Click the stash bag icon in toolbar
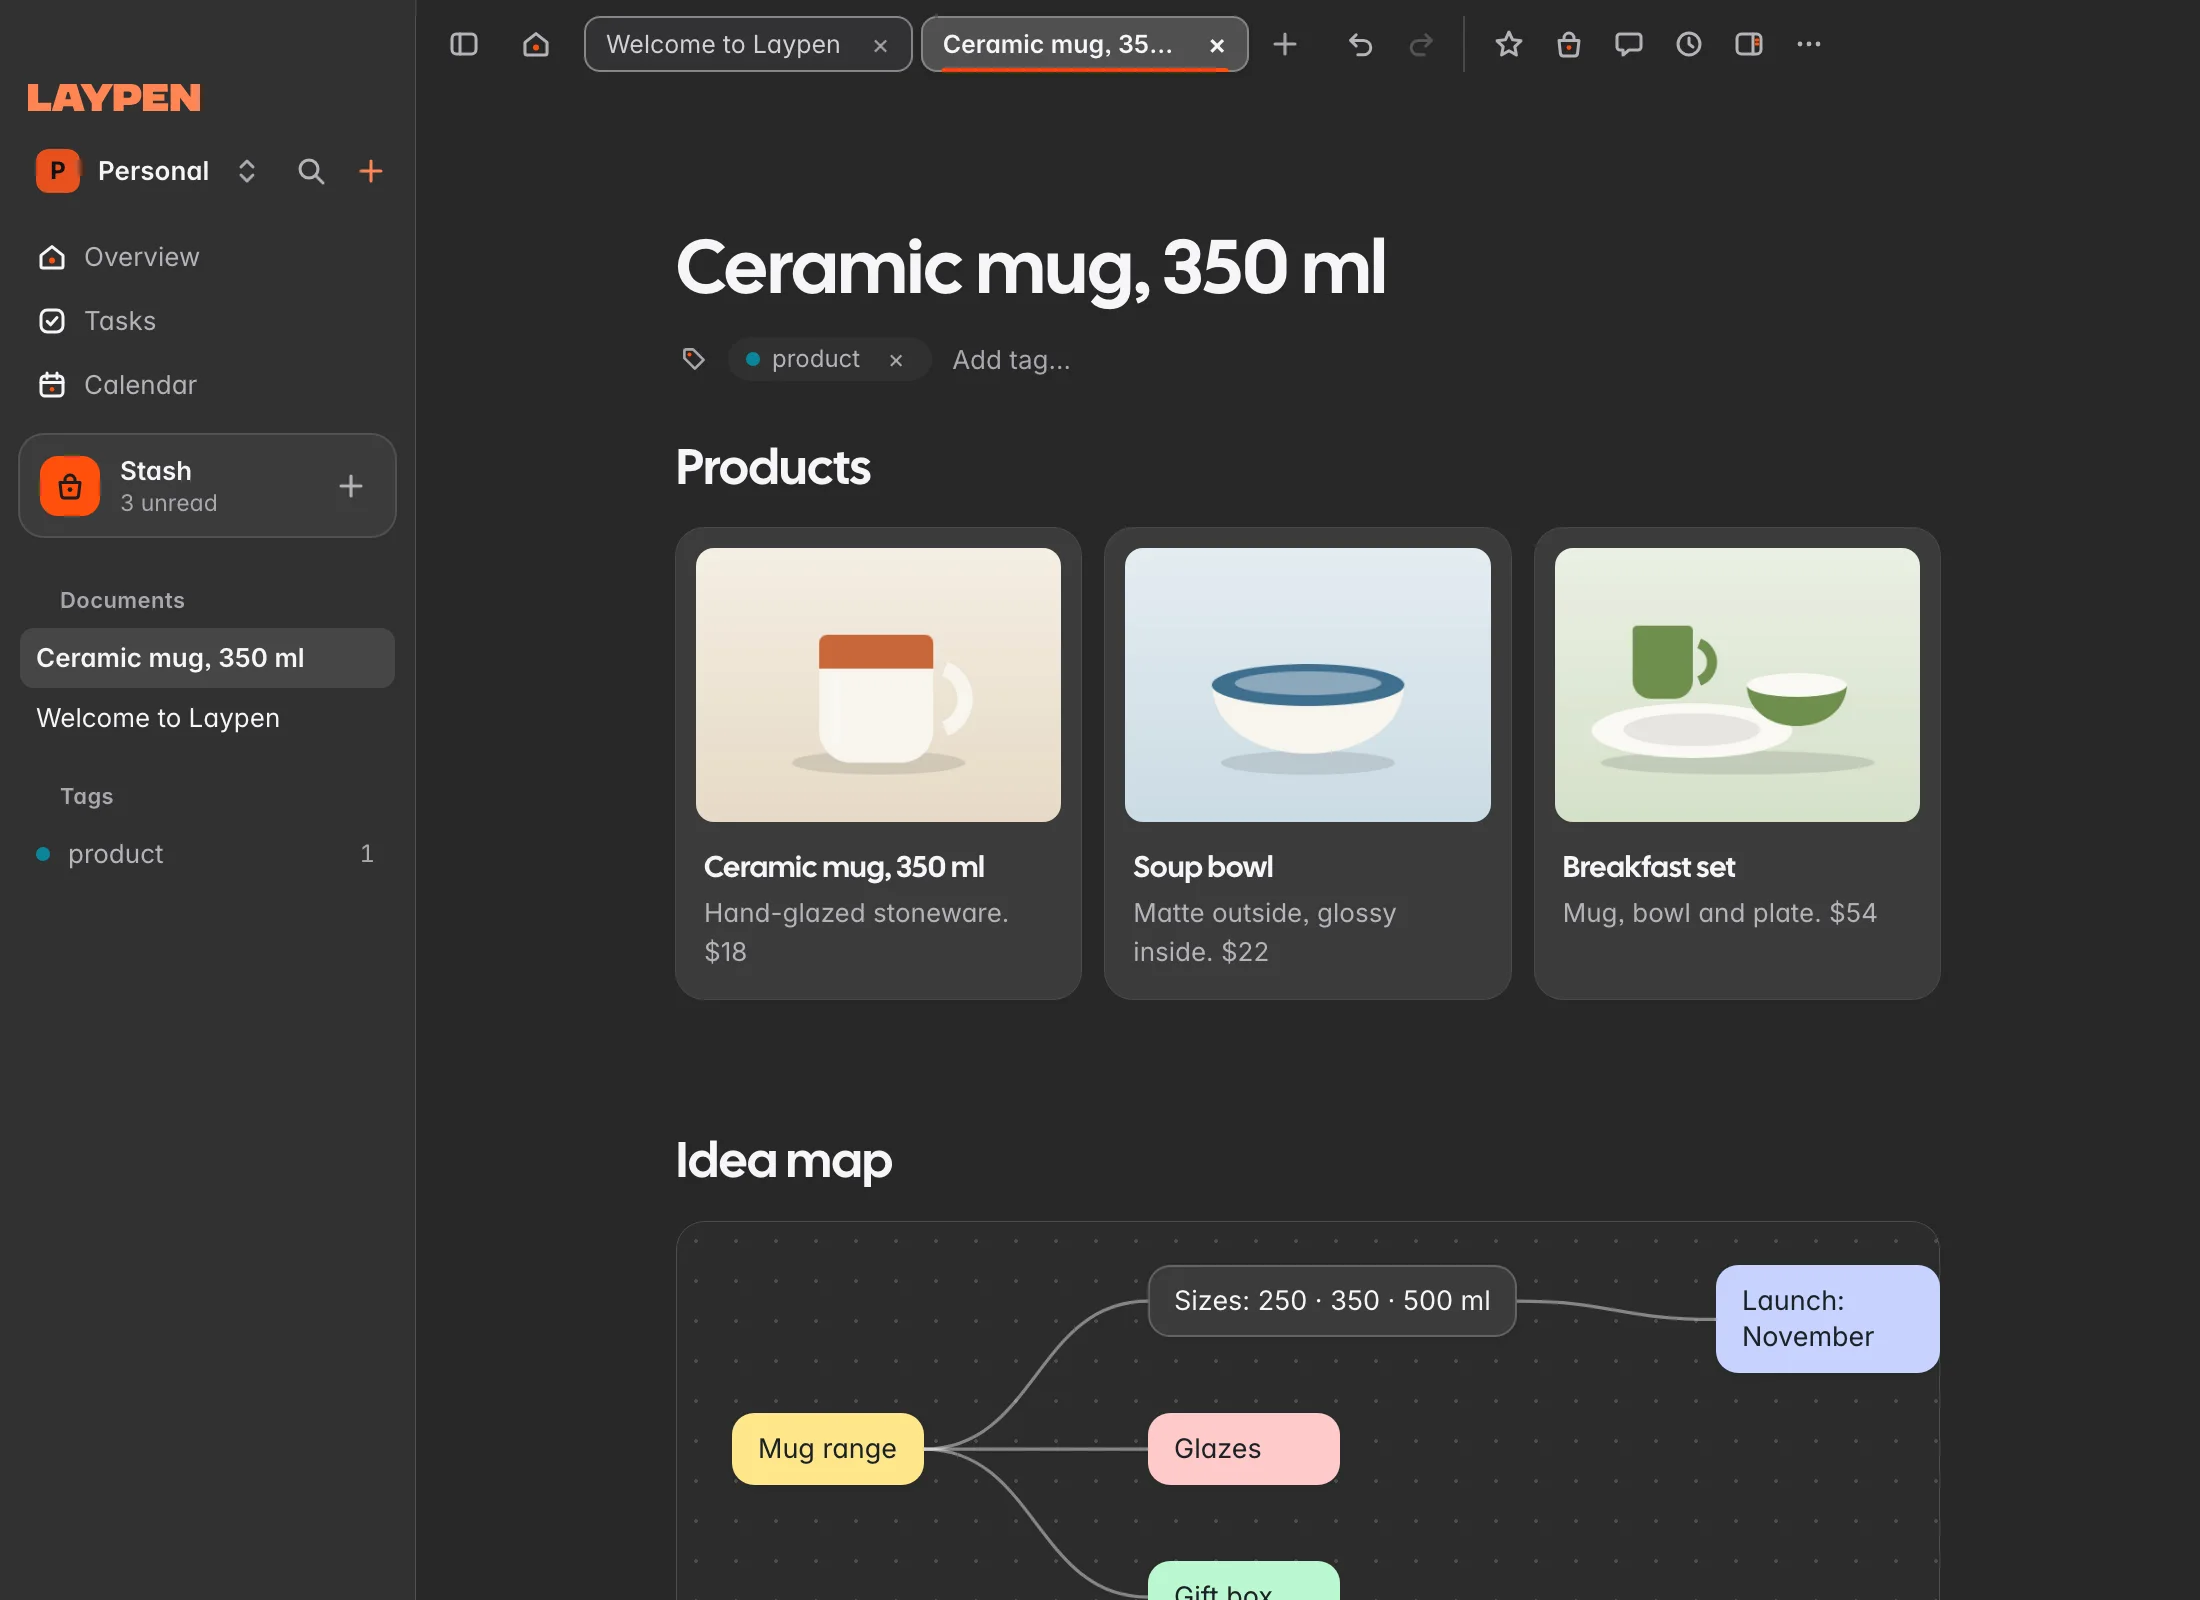 [1569, 44]
